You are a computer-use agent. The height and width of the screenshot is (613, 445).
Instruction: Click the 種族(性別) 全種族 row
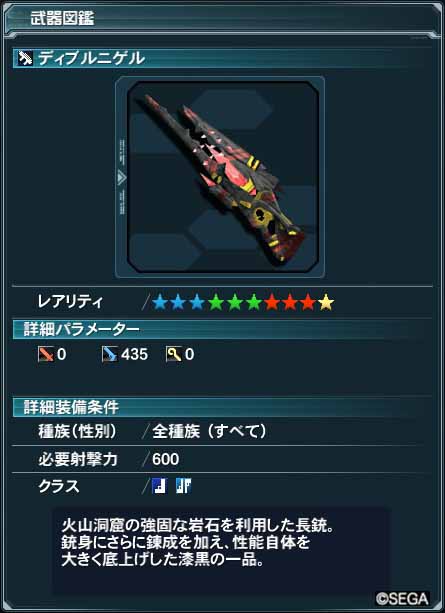[x=222, y=432]
